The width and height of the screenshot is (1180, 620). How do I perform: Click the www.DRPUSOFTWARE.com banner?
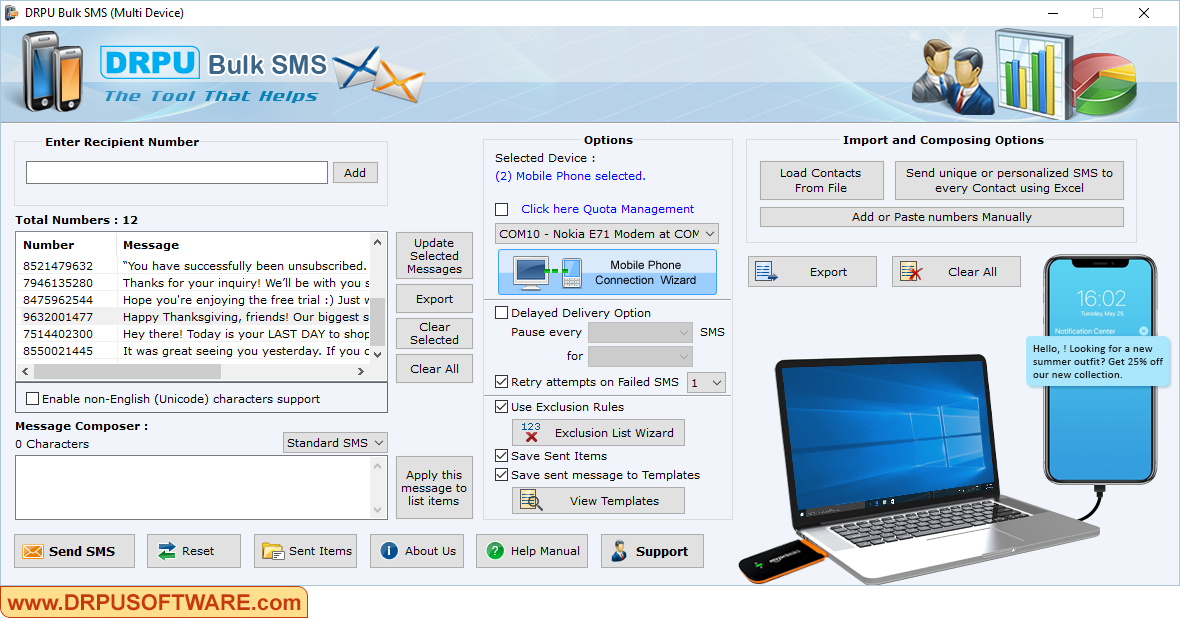pos(154,602)
